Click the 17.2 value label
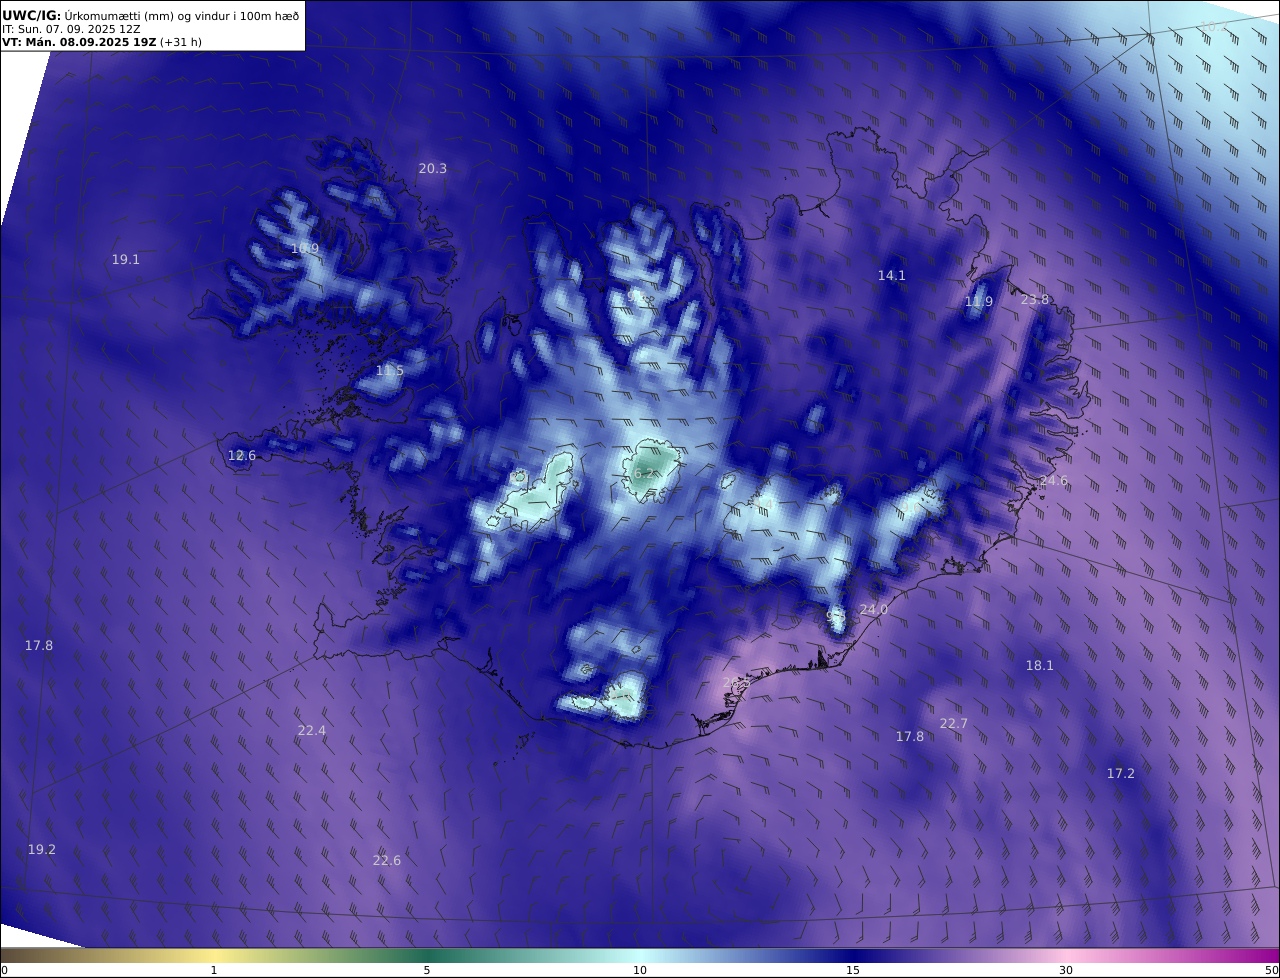The height and width of the screenshot is (978, 1280). point(1120,773)
